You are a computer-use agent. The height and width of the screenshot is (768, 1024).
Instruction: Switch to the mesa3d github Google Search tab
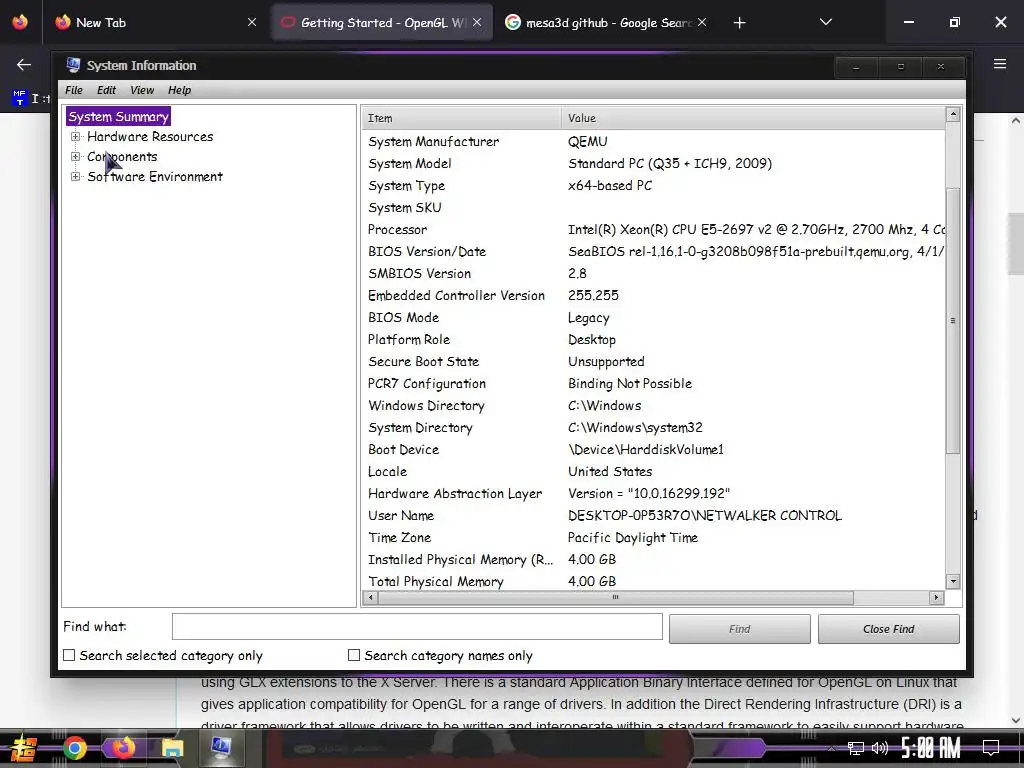[607, 22]
